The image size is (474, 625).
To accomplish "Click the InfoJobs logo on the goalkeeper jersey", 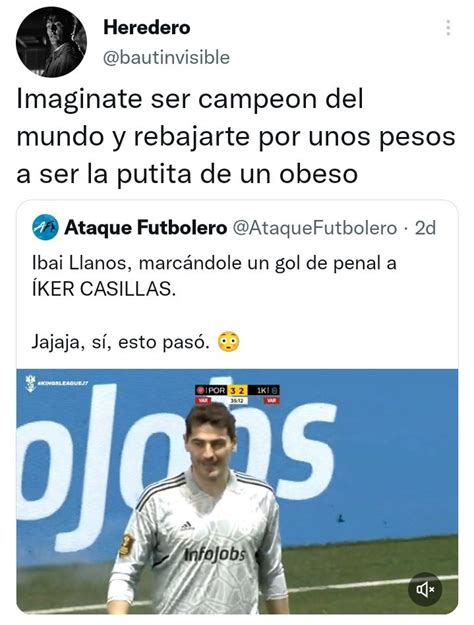I will (214, 554).
